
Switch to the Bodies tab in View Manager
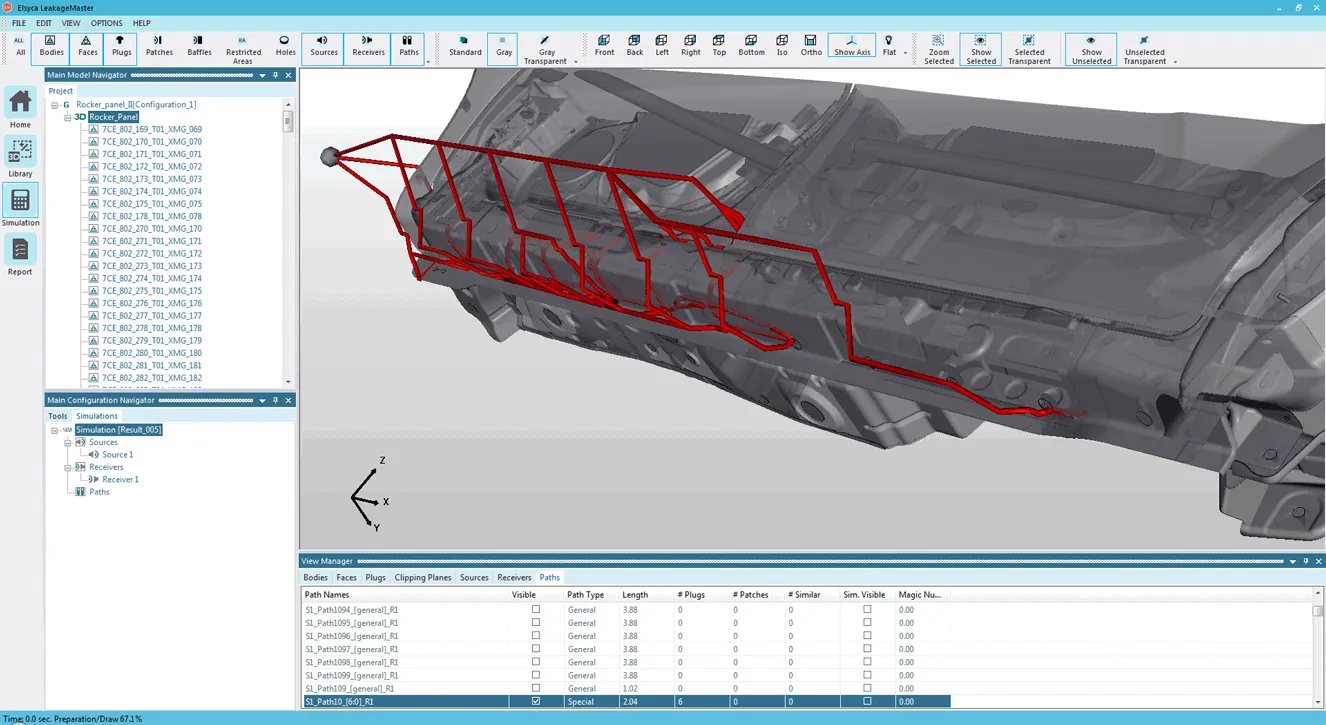tap(315, 577)
